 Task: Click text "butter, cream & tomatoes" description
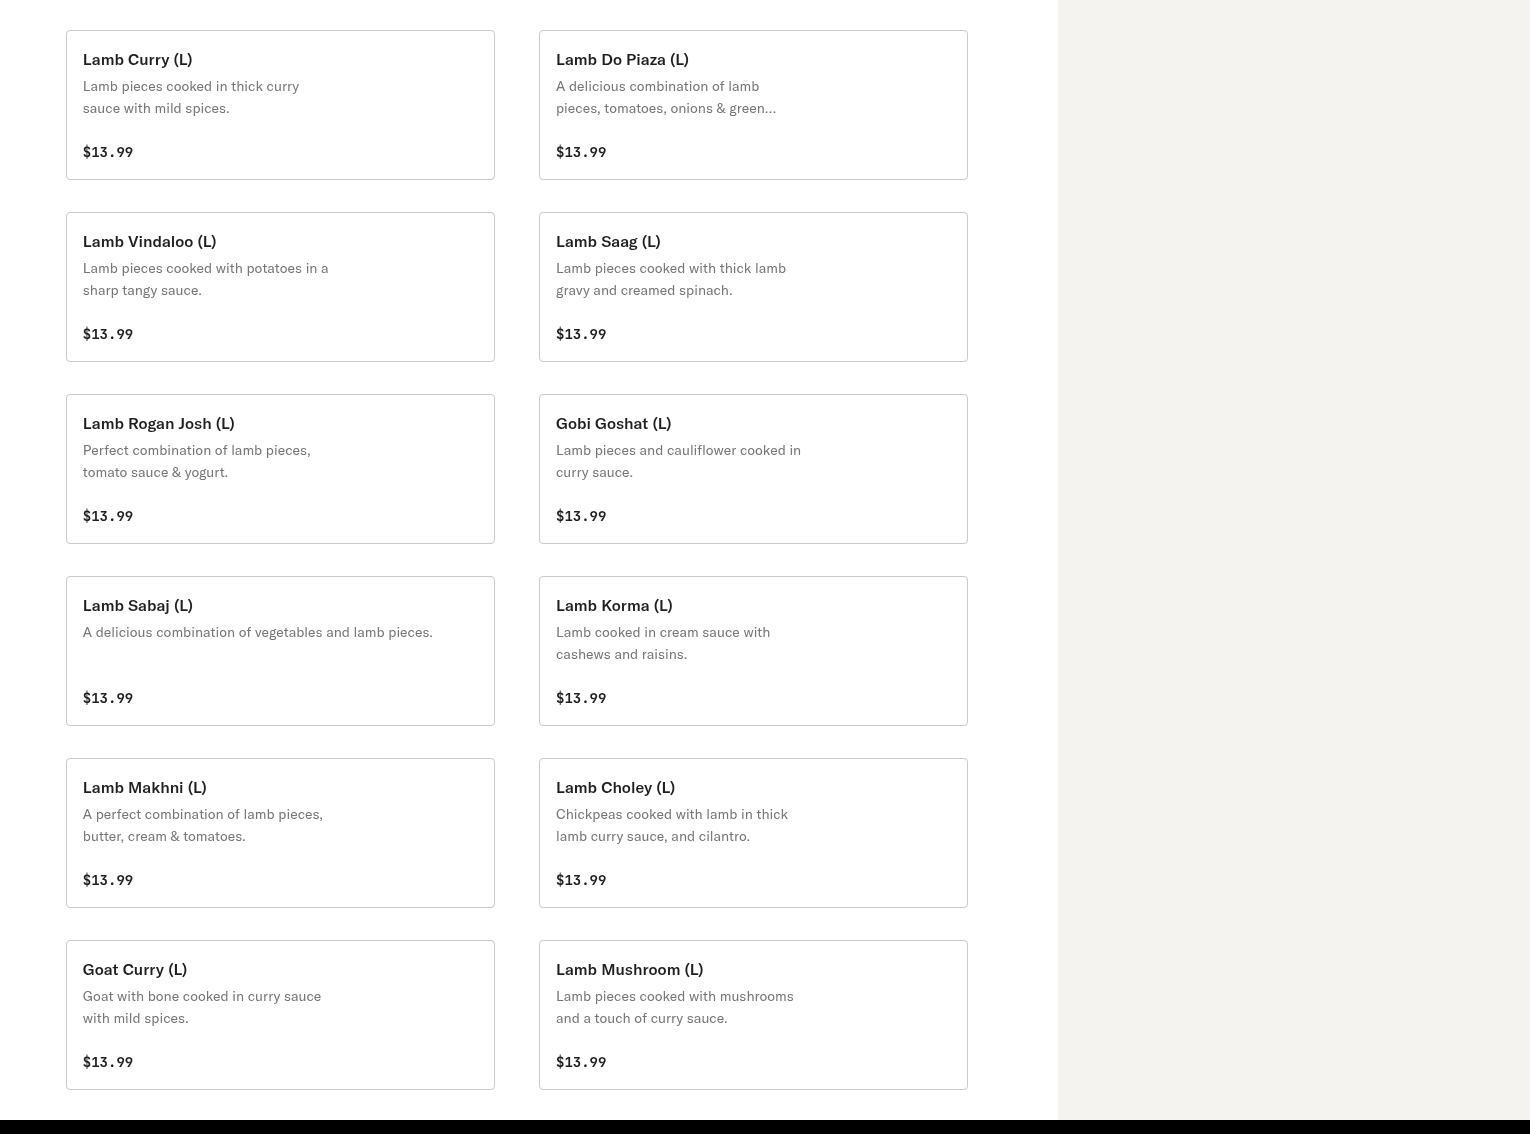(x=164, y=836)
